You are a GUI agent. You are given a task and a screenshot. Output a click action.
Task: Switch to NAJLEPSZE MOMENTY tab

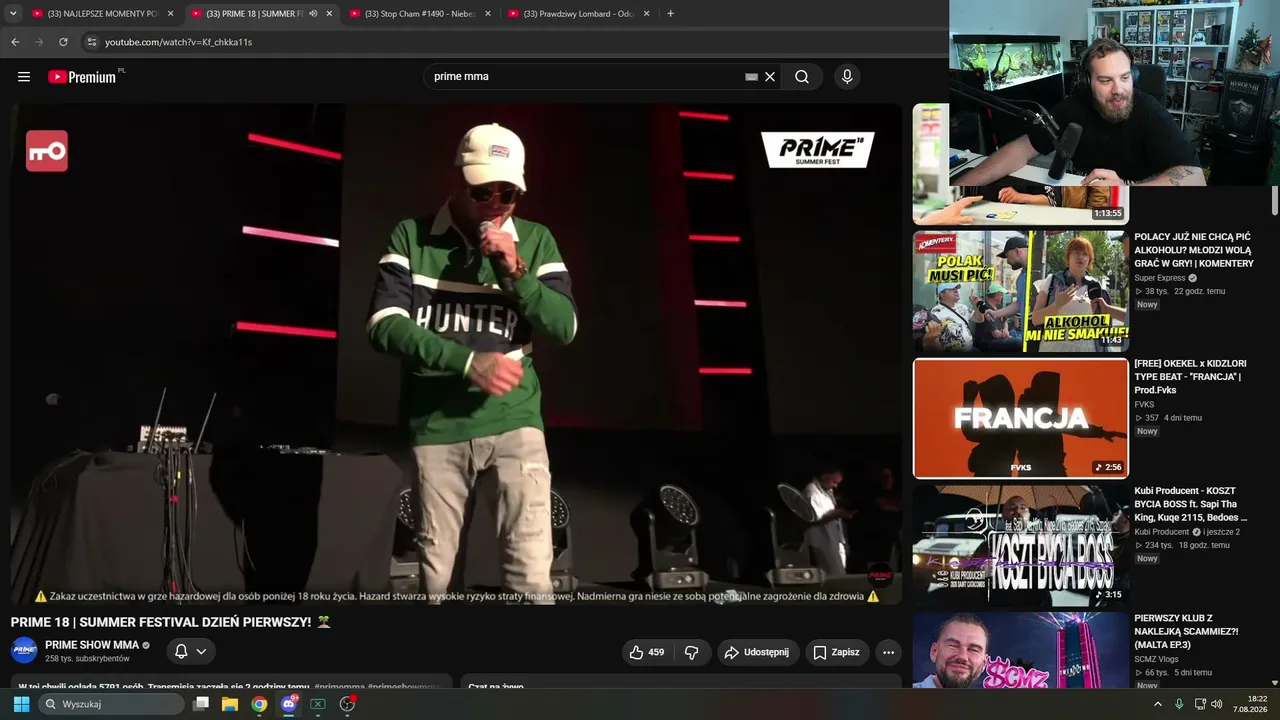[102, 14]
